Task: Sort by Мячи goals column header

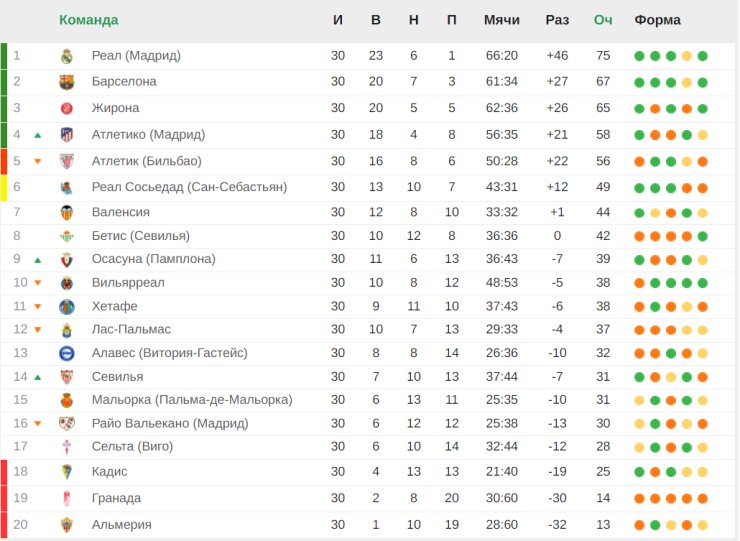Action: [502, 20]
